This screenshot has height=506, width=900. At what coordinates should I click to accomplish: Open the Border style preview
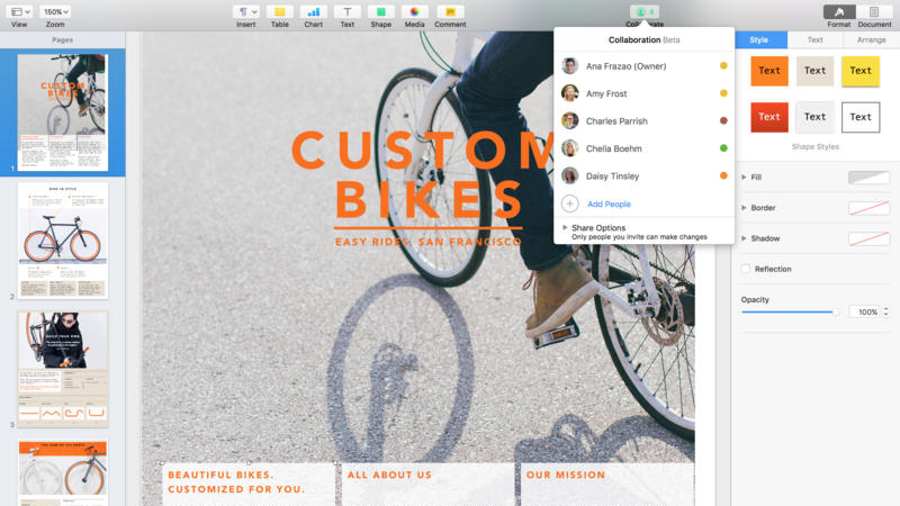[x=869, y=208]
